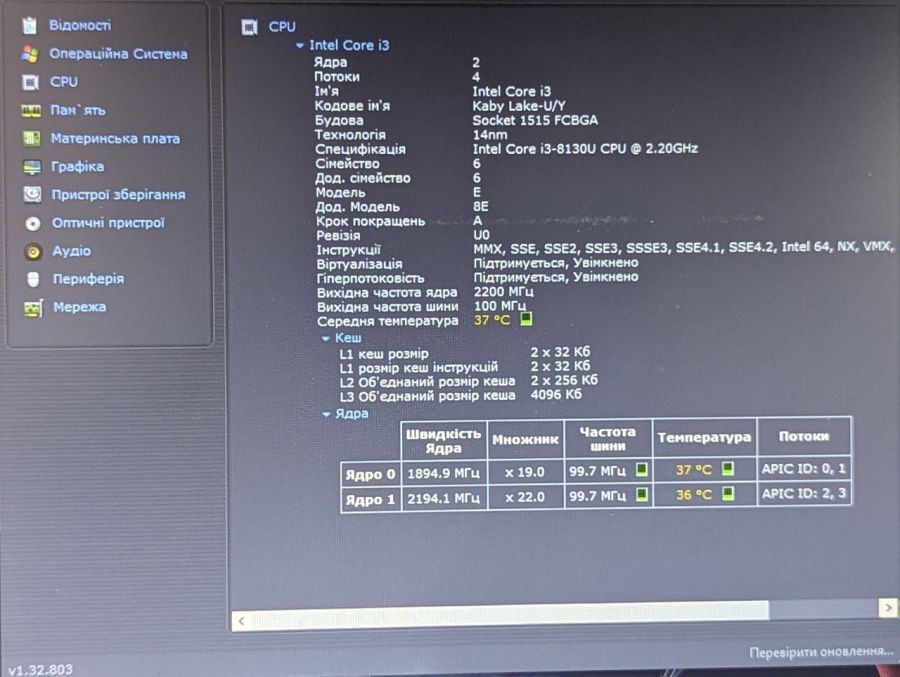This screenshot has height=677, width=900.
Task: Collapse the Intel Core i3 tree node
Action: point(300,45)
